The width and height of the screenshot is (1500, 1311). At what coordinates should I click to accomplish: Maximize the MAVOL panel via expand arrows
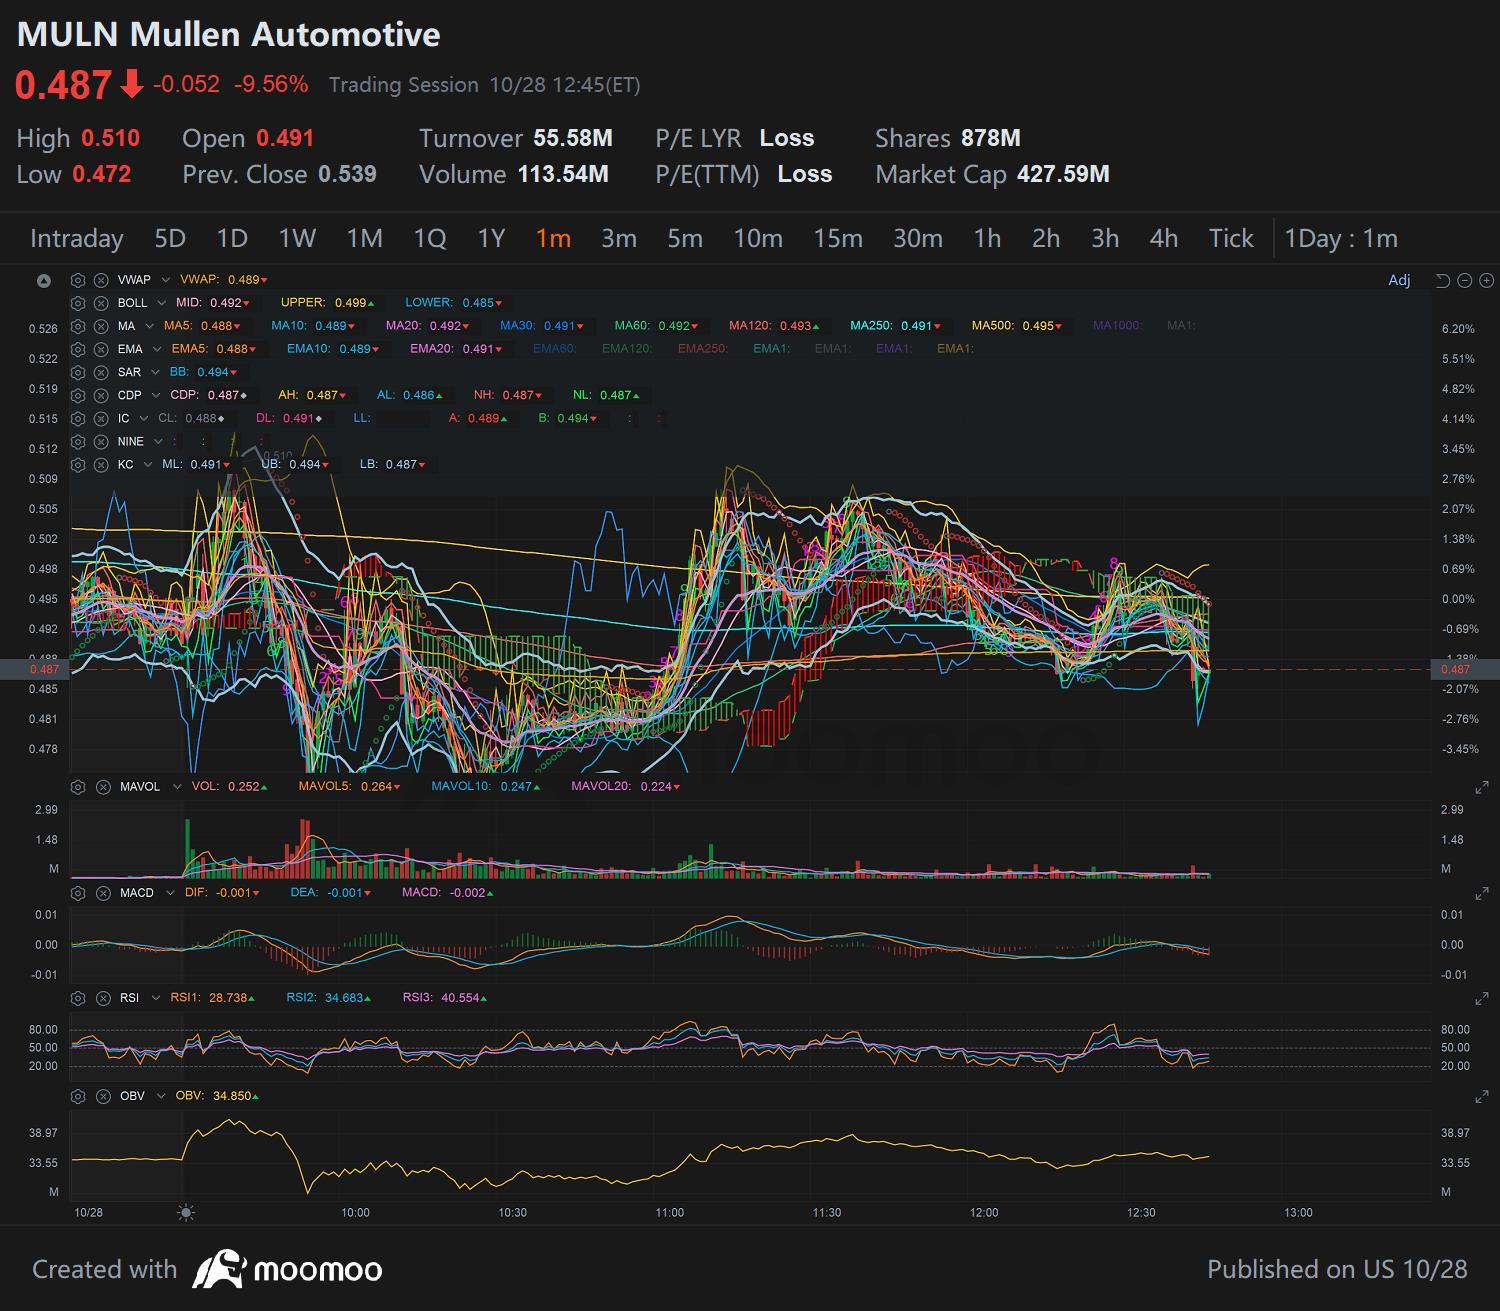pos(1482,788)
